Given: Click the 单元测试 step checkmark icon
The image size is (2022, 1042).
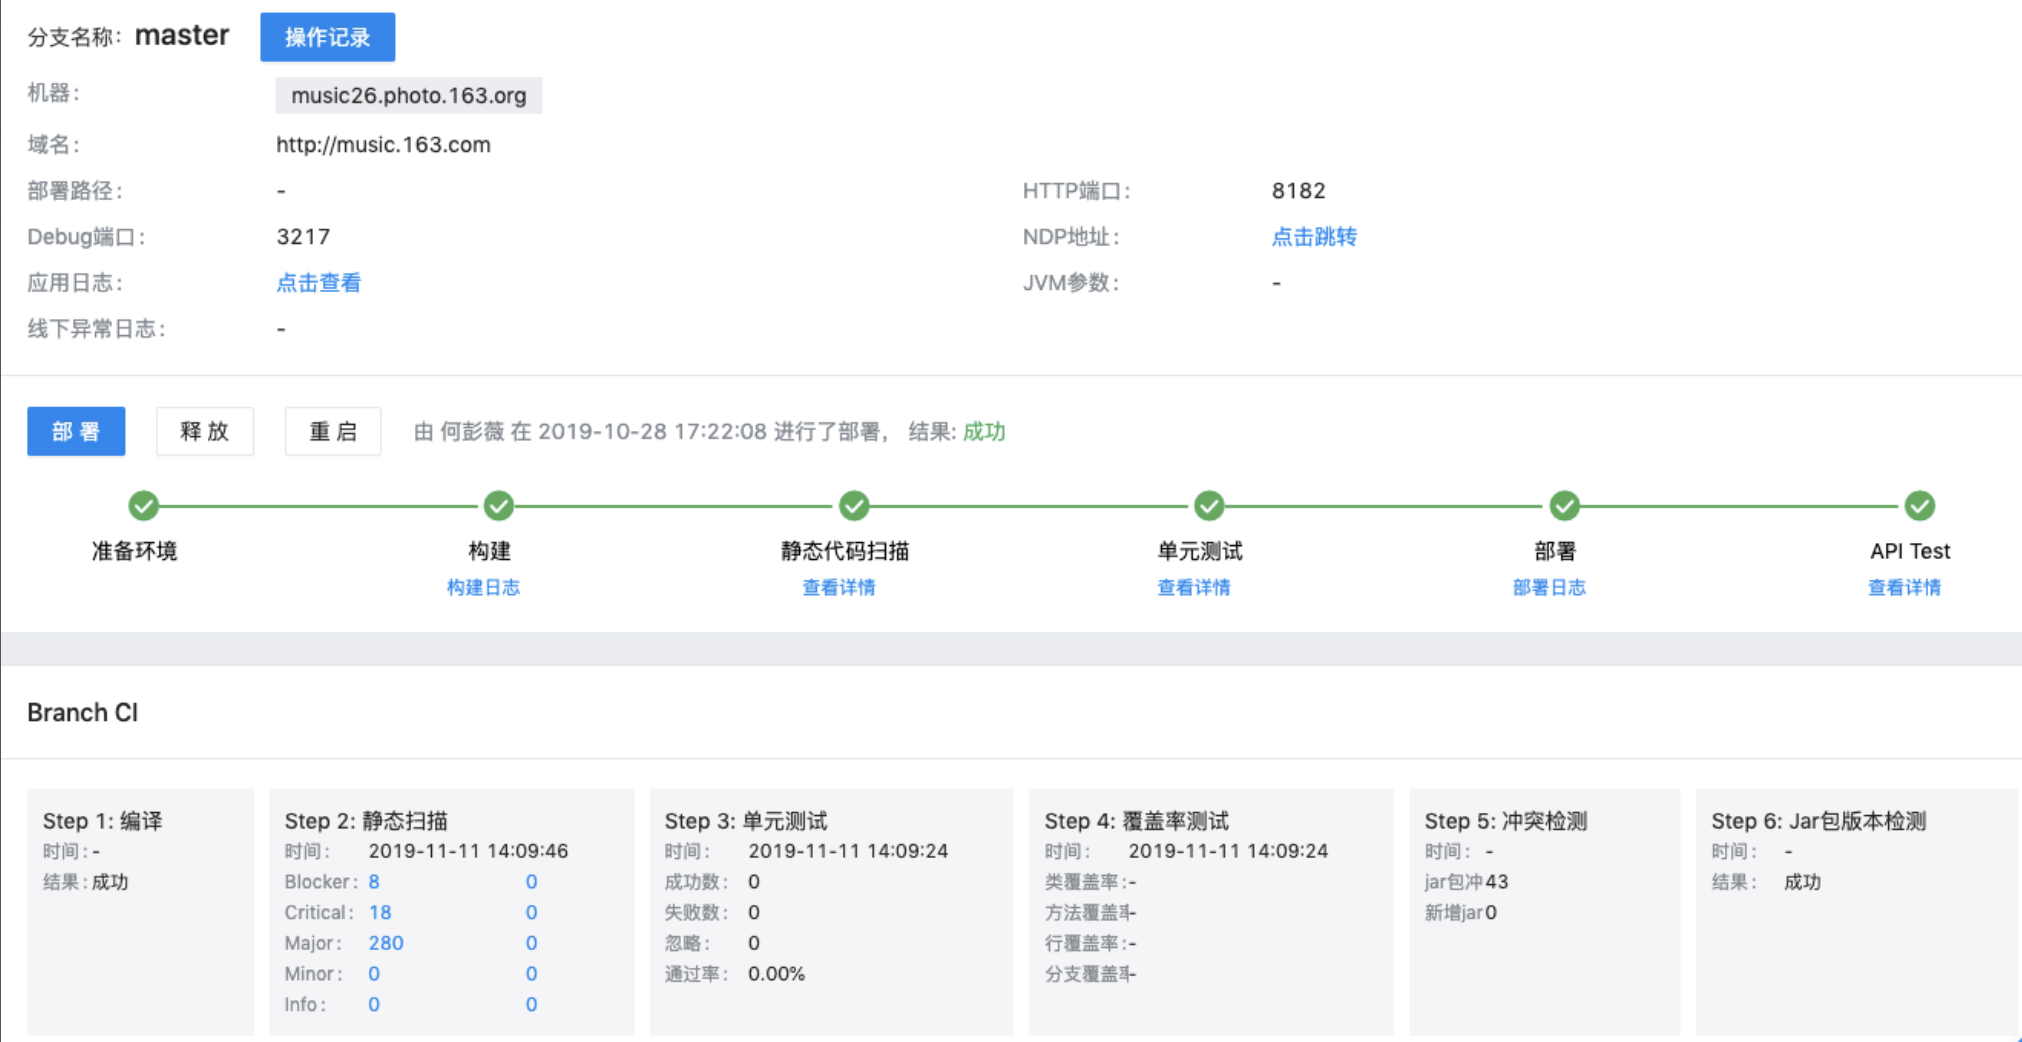Looking at the screenshot, I should tap(1209, 506).
